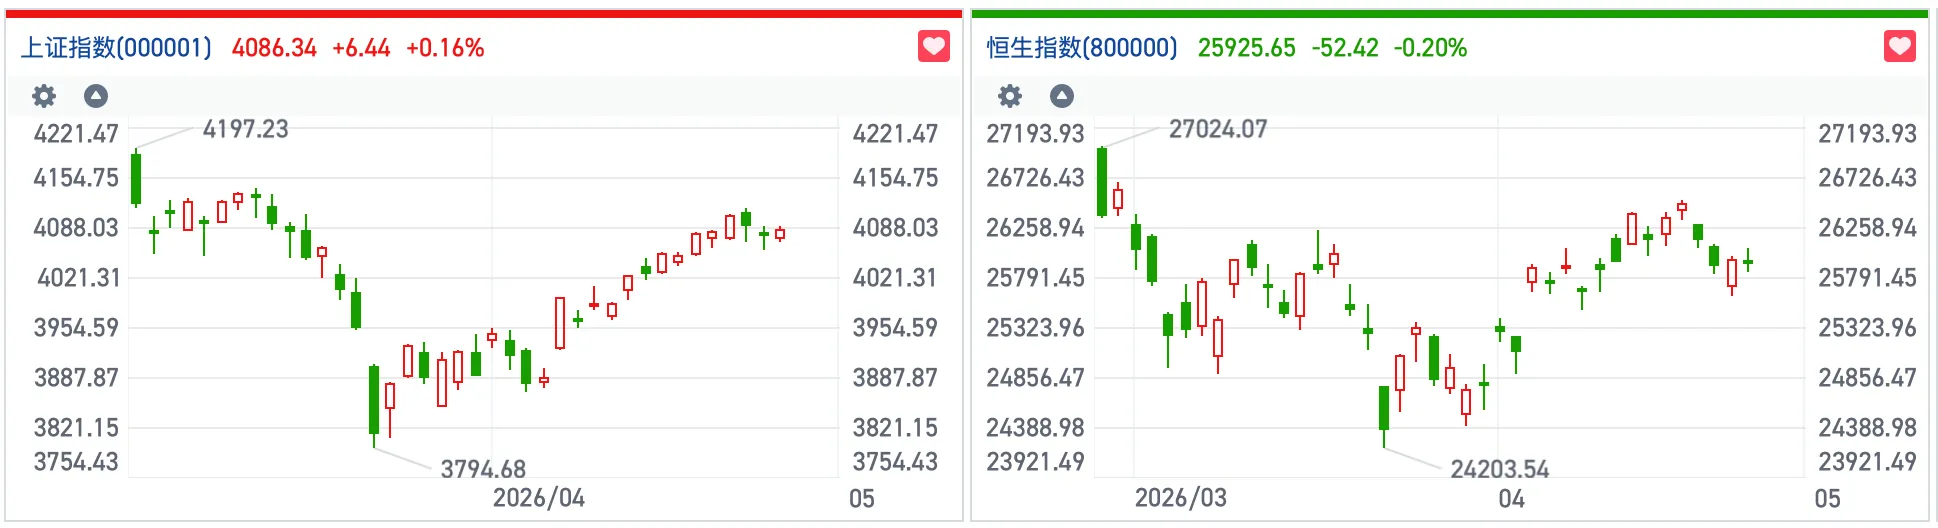Select the 27024.07 high point label

[1217, 129]
